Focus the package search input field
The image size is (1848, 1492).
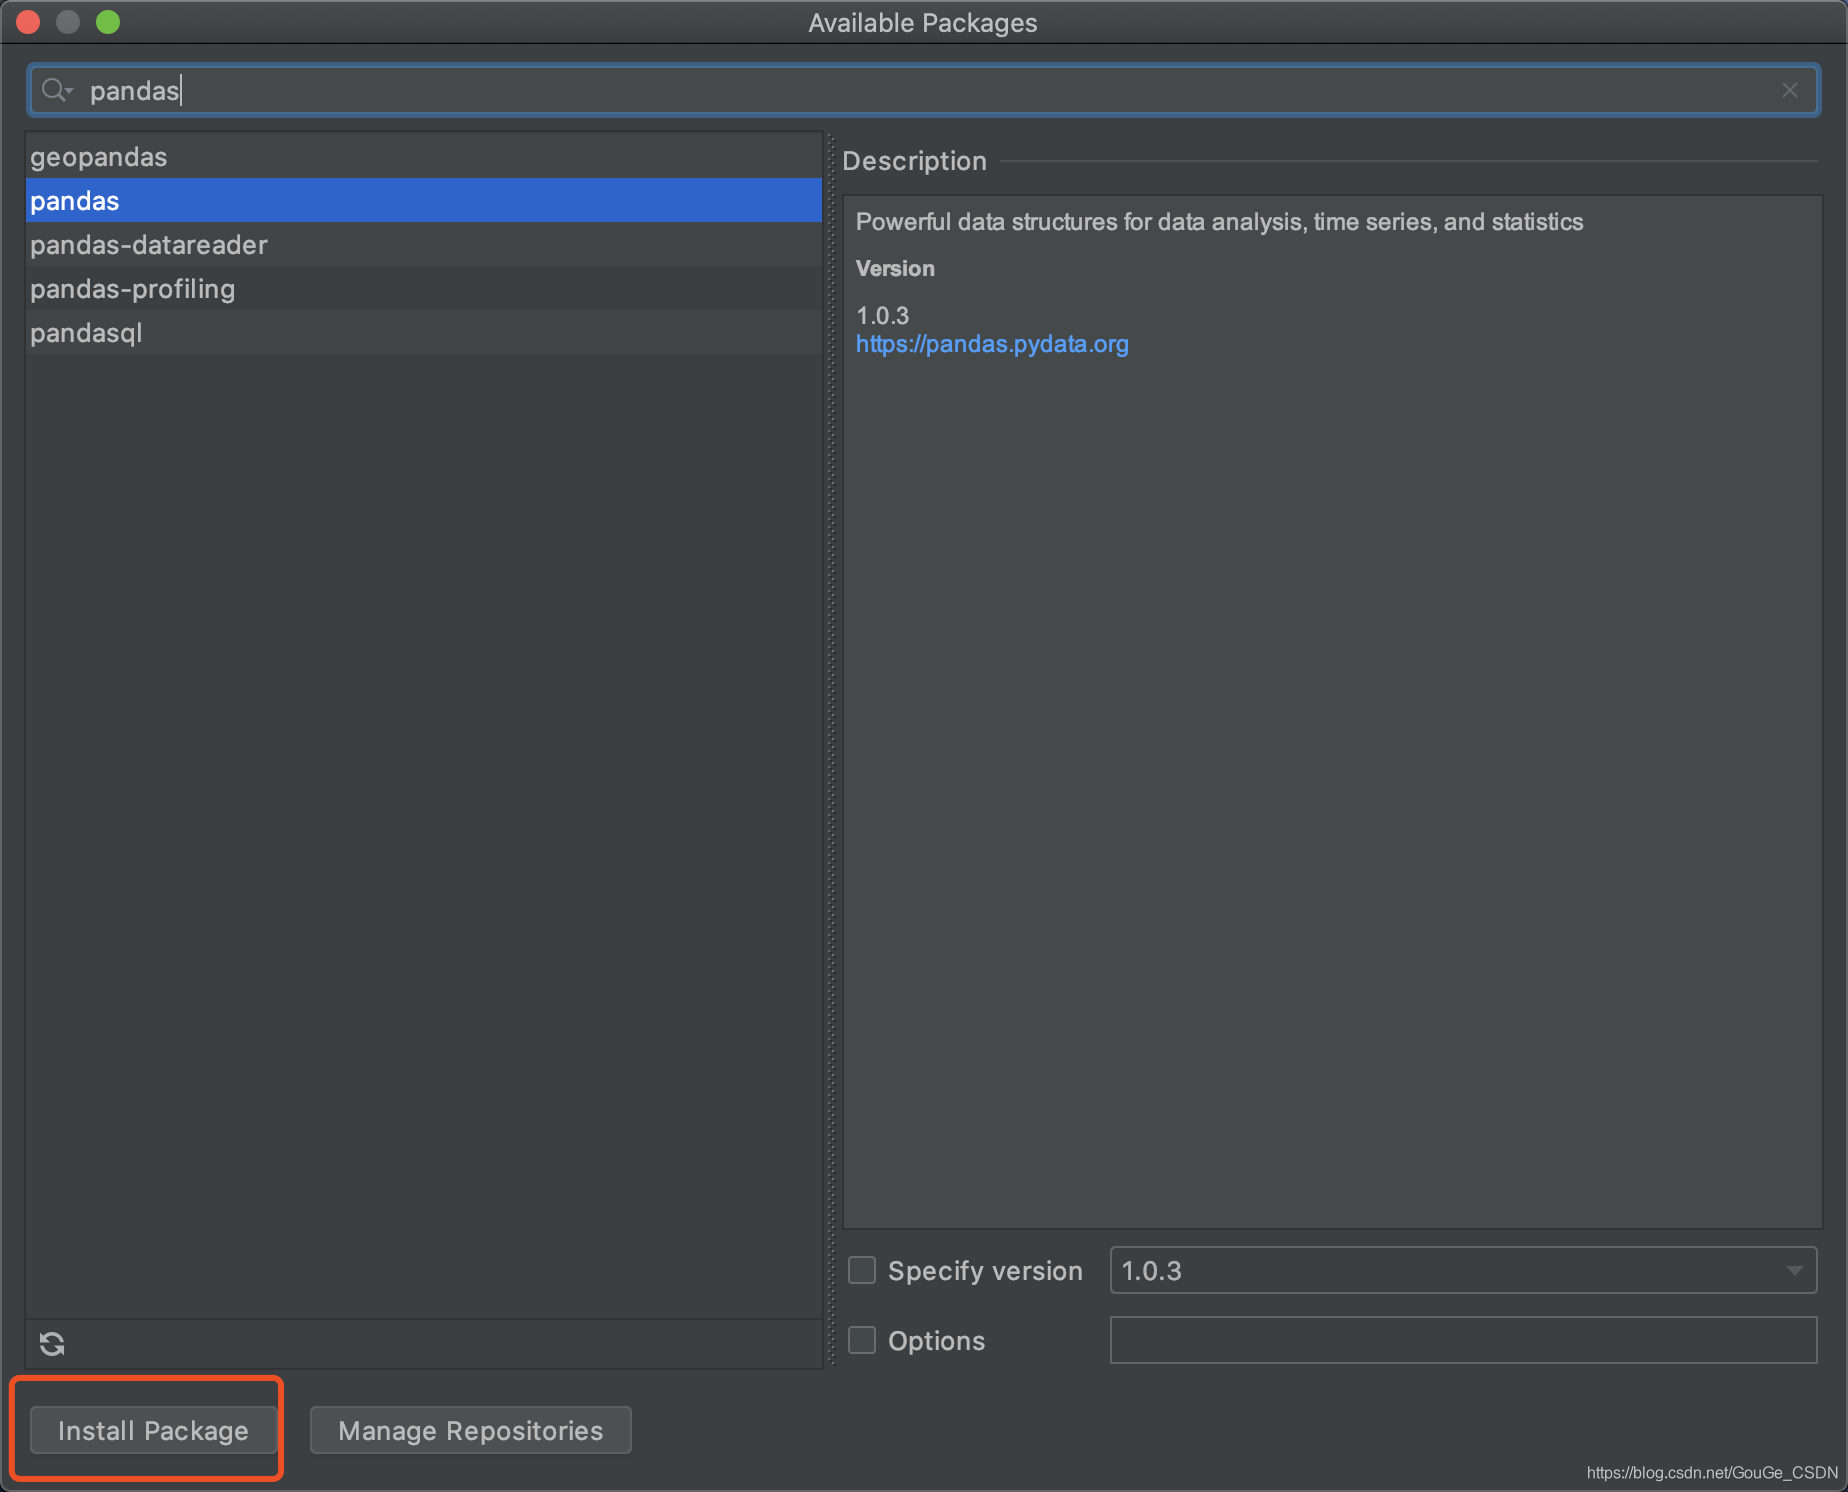point(922,91)
